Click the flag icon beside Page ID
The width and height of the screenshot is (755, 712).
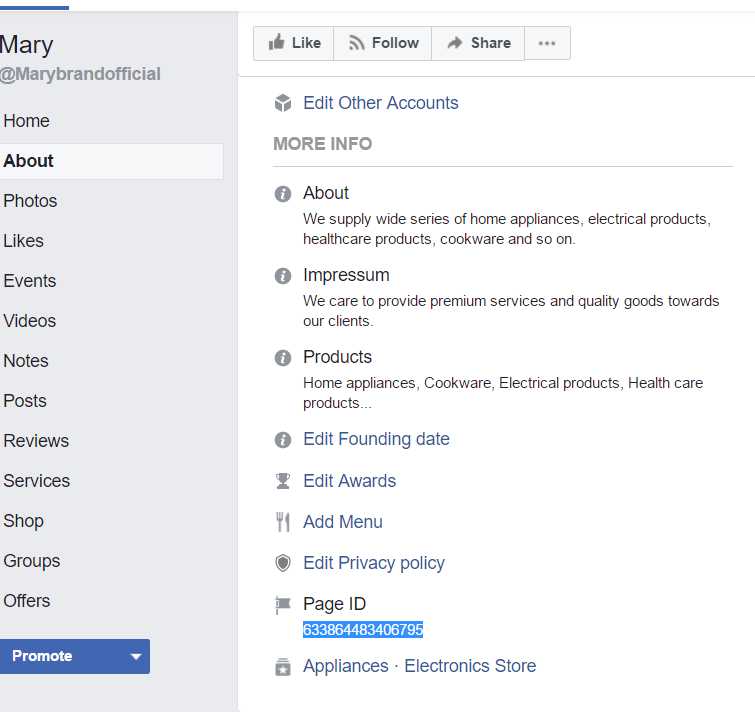click(x=283, y=605)
